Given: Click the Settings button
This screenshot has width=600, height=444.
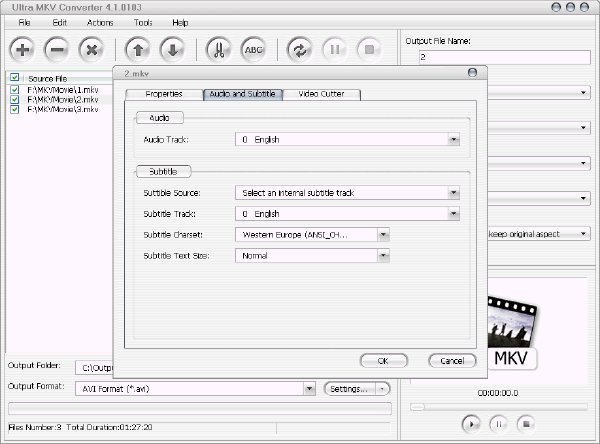Looking at the screenshot, I should [x=349, y=389].
